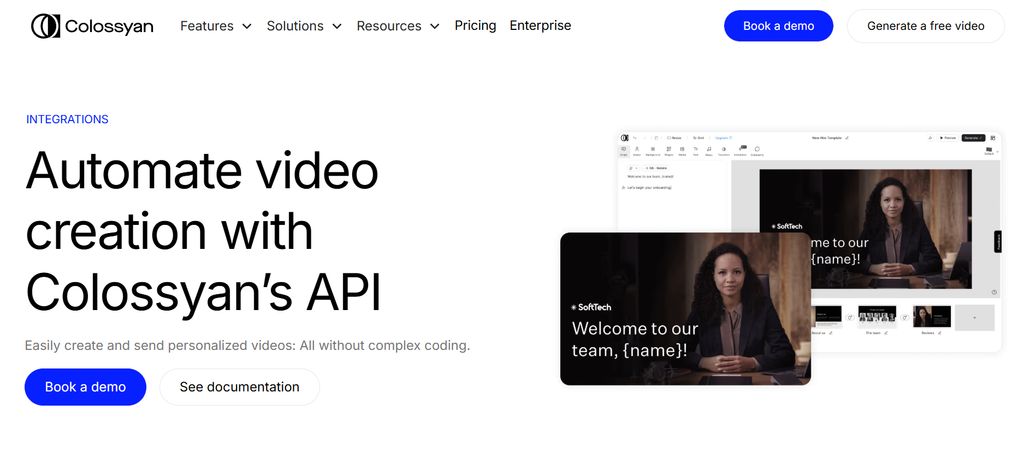Click the help icon below editor canvas
This screenshot has height=453, width=1024.
coord(994,292)
